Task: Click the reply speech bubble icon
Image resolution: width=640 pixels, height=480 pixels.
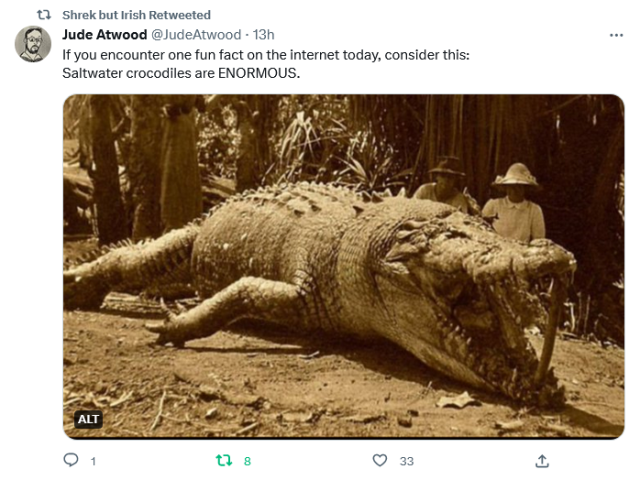Action: pyautogui.click(x=71, y=460)
